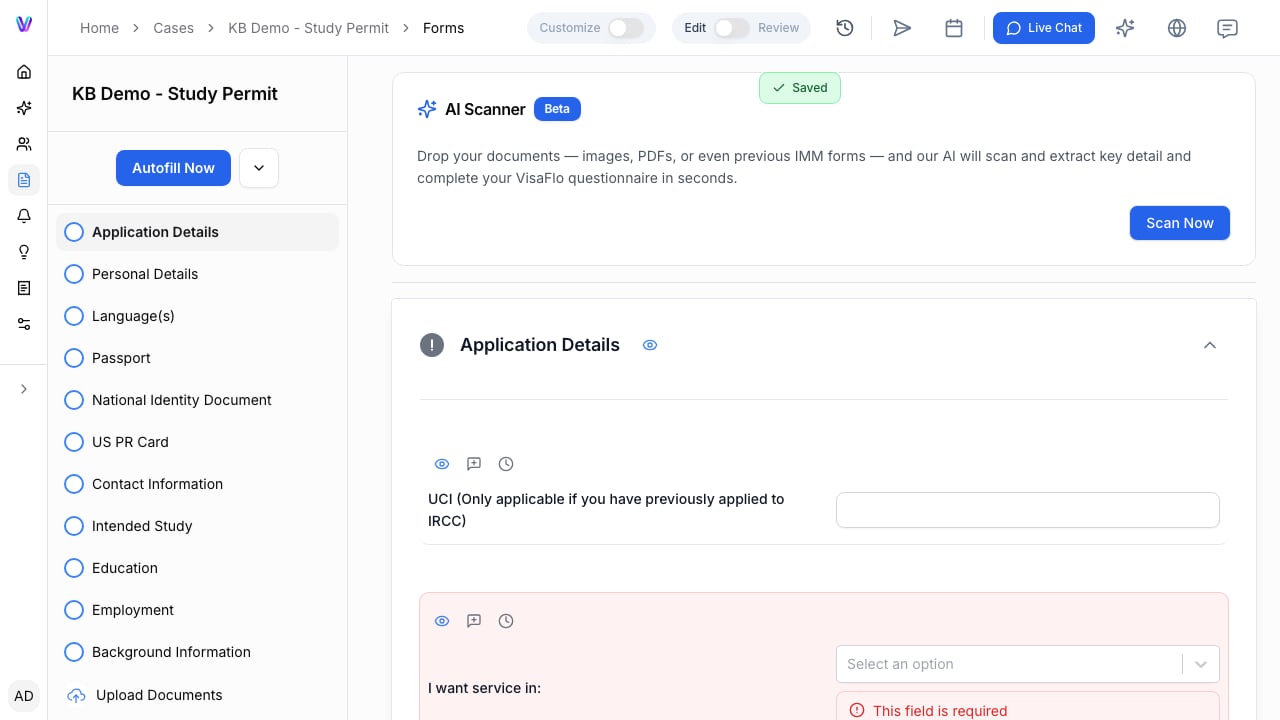This screenshot has width=1280, height=720.
Task: Open the history clock icon in top bar
Action: coord(845,28)
